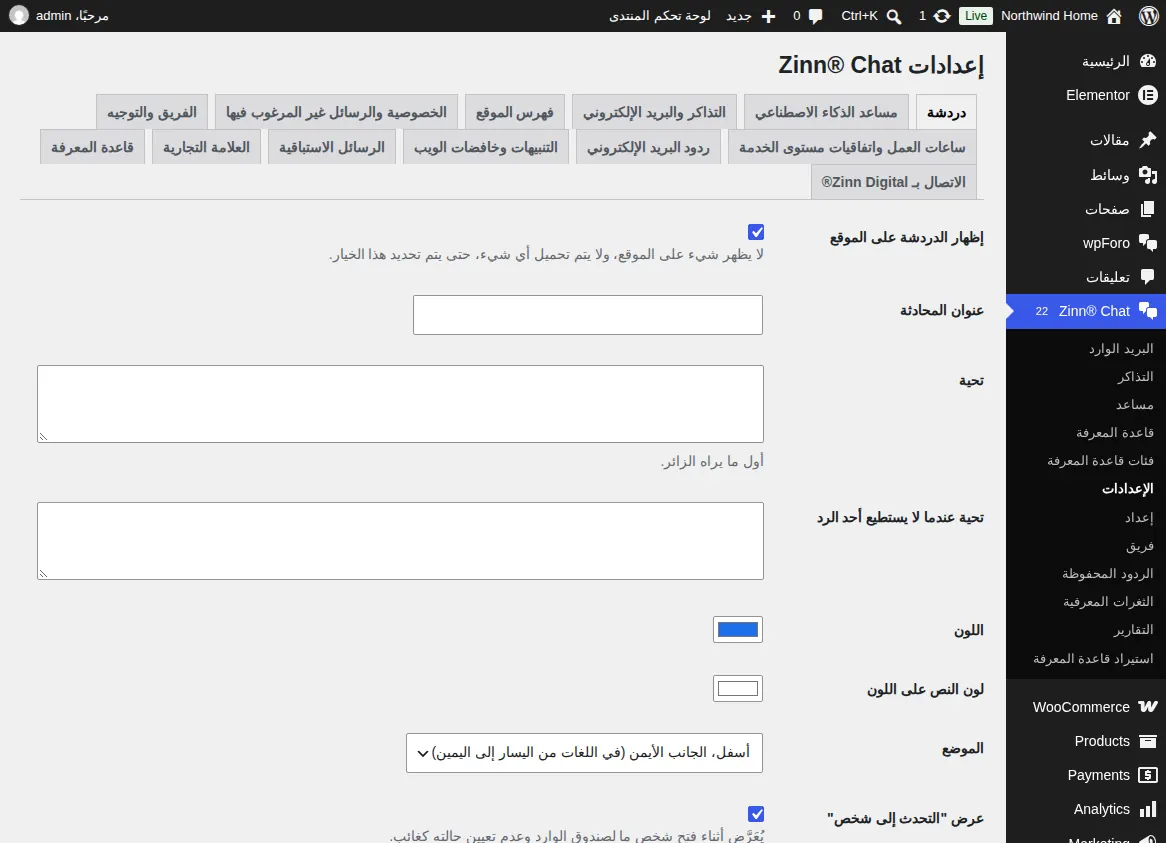Click the جديد new-content menu label
This screenshot has height=843, width=1166.
(x=738, y=16)
